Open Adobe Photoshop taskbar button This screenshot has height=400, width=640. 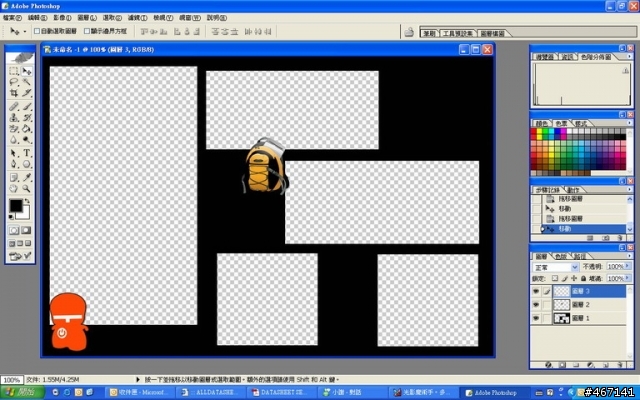pyautogui.click(x=495, y=393)
